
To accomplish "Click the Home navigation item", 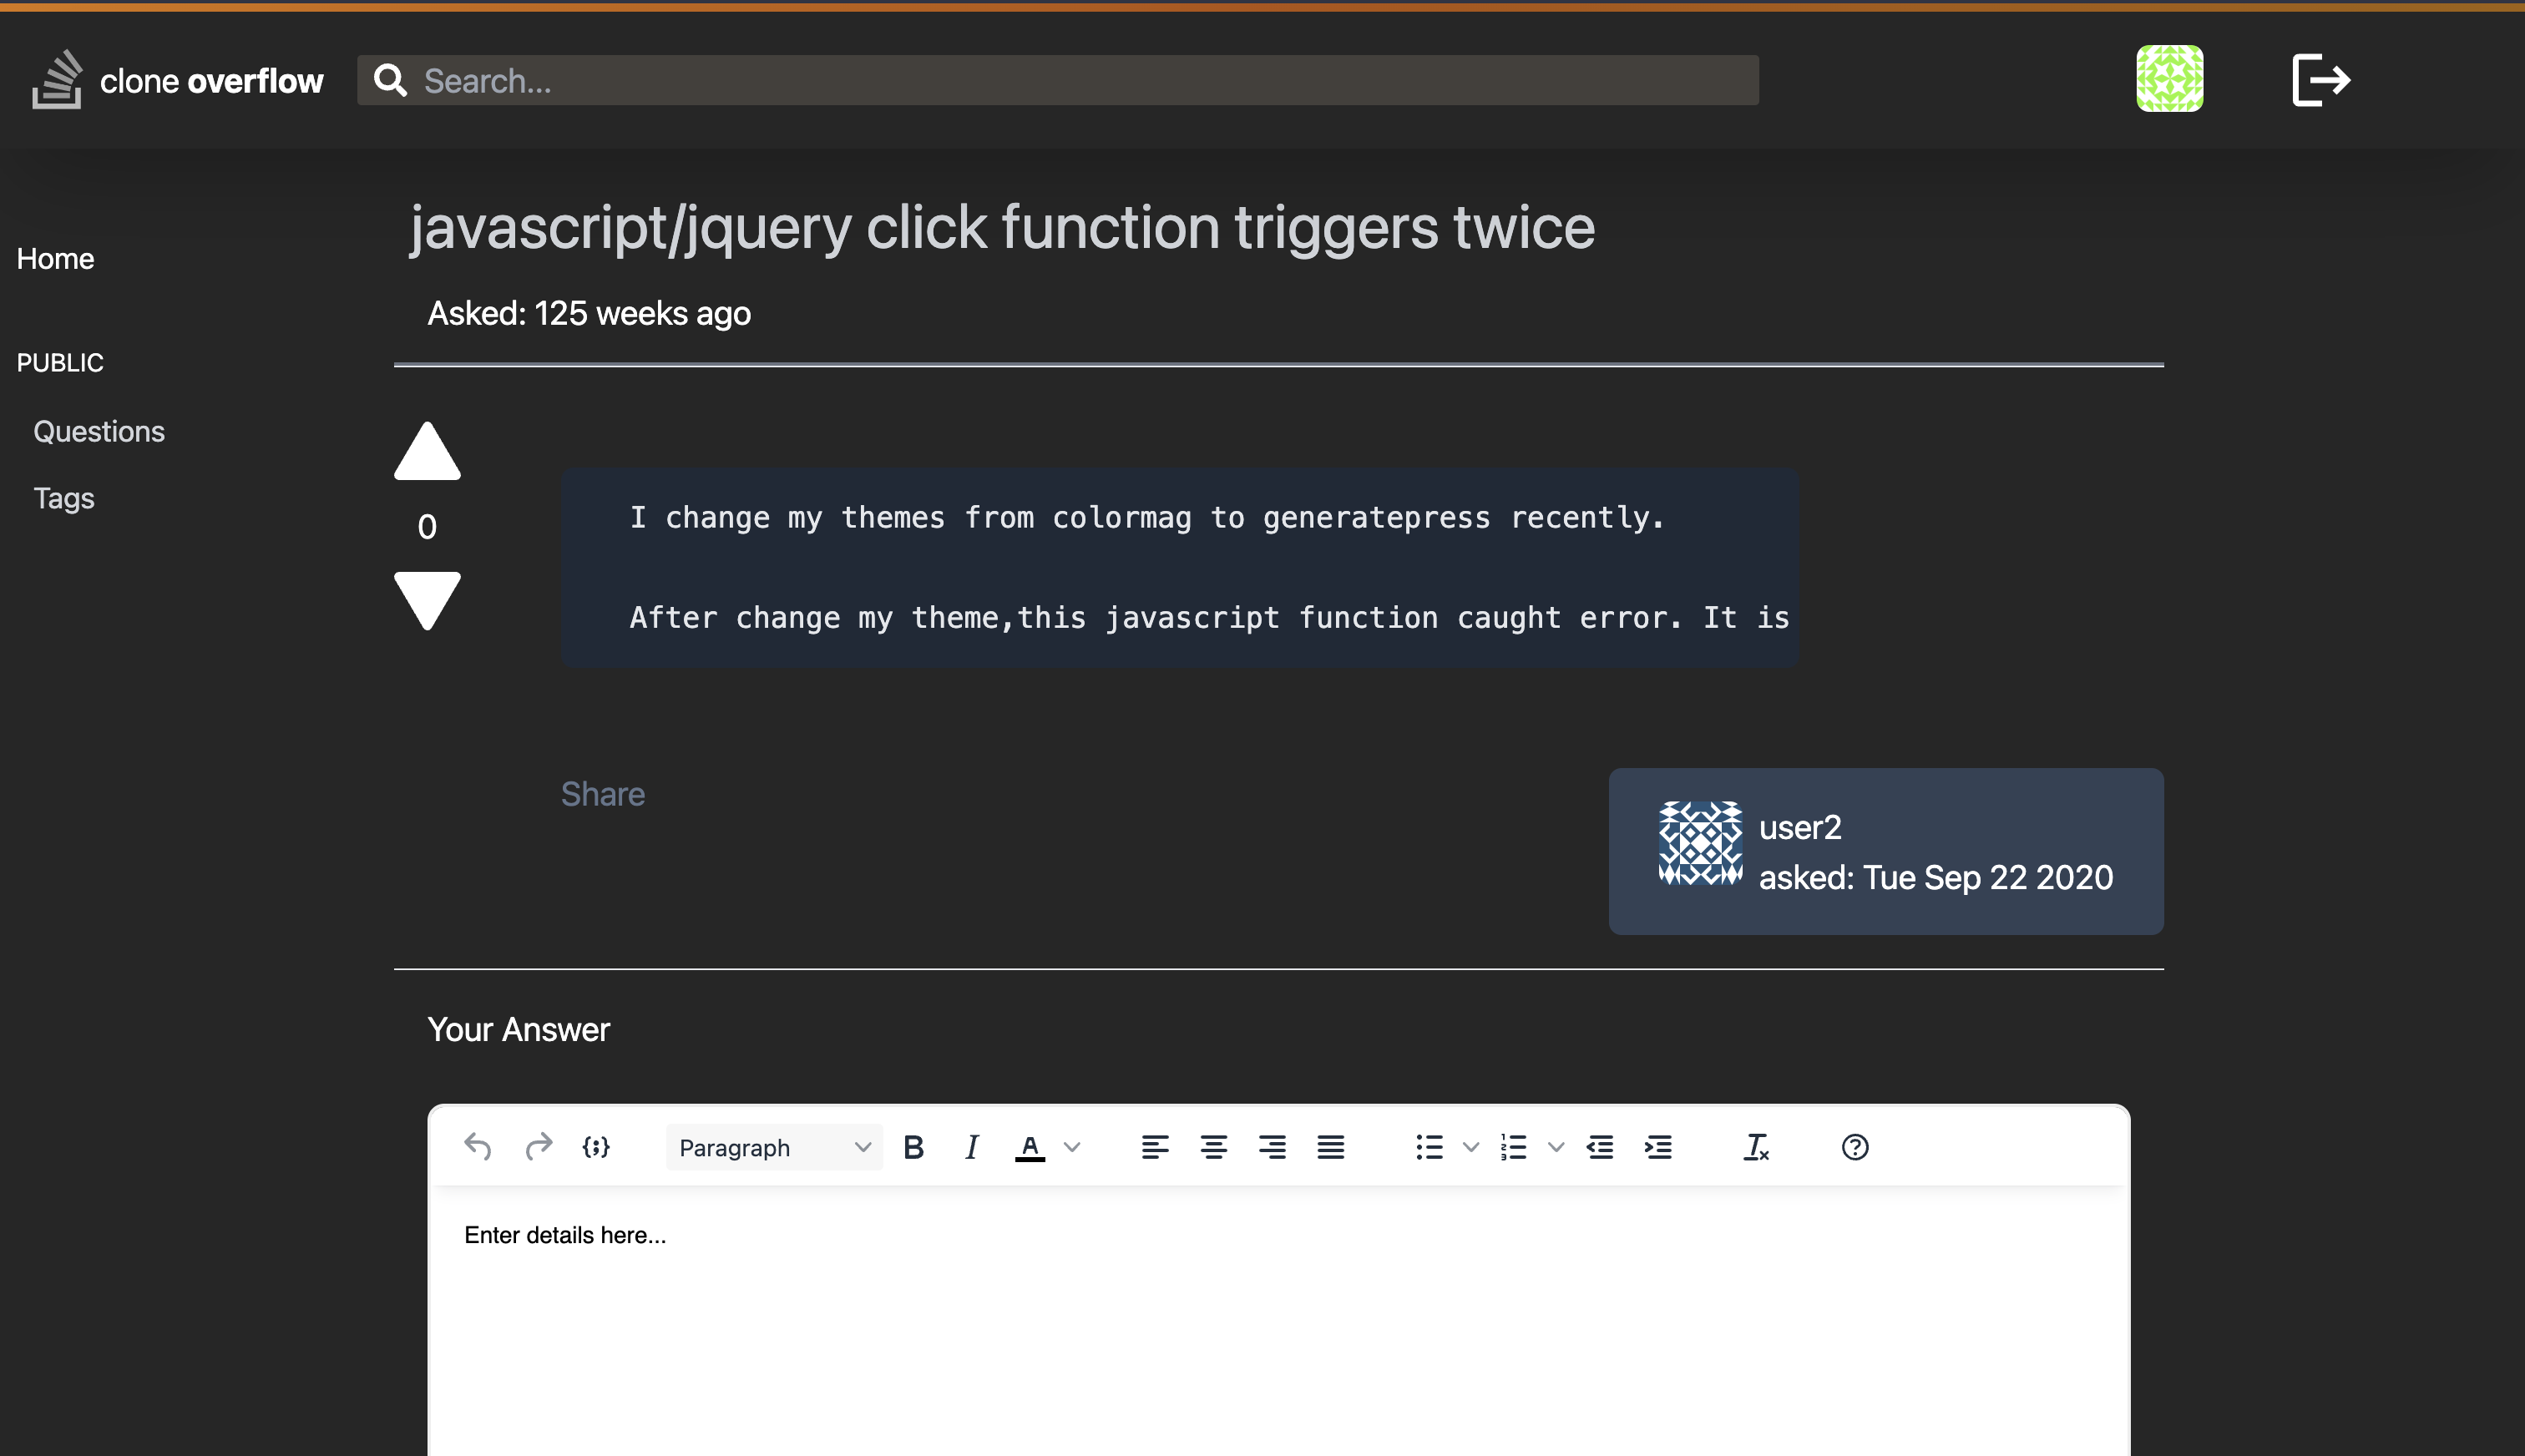I will pos(55,258).
